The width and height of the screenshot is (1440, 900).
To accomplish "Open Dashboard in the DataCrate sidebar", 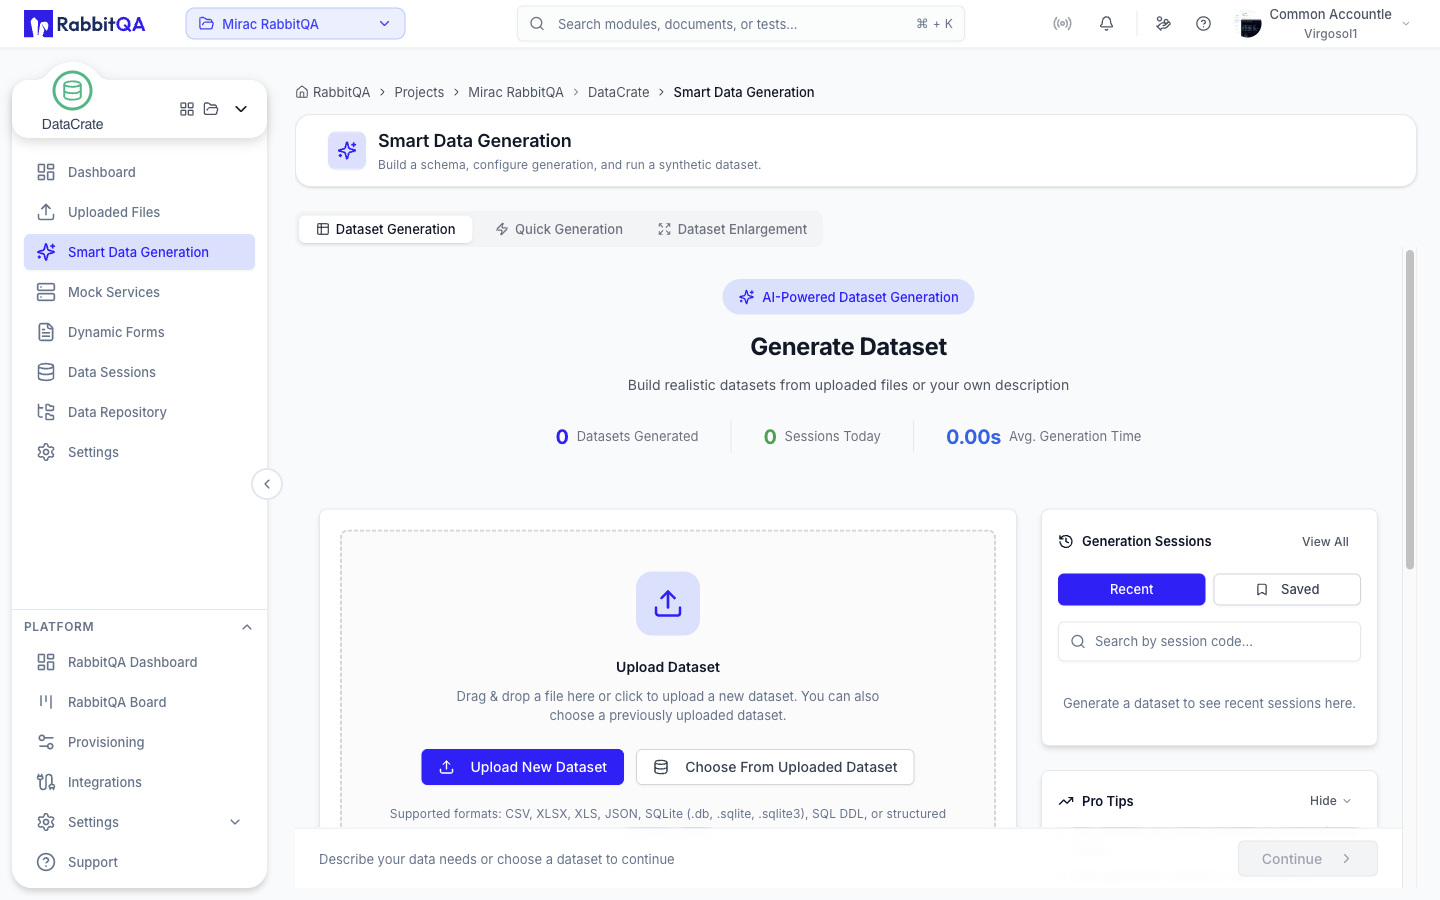I will pos(139,172).
